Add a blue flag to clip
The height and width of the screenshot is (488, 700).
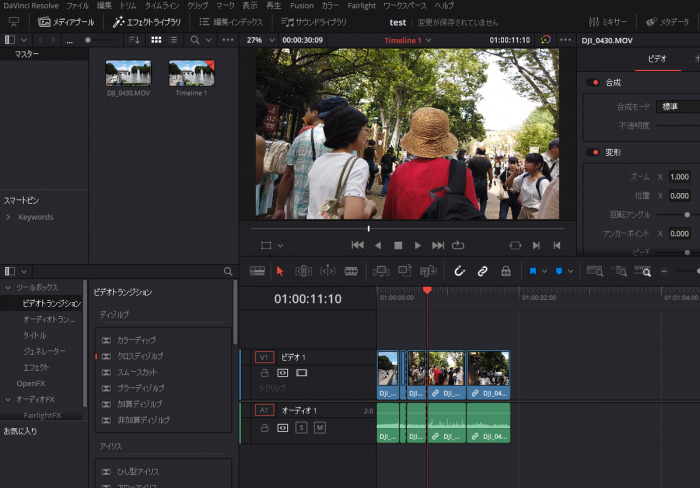(533, 271)
